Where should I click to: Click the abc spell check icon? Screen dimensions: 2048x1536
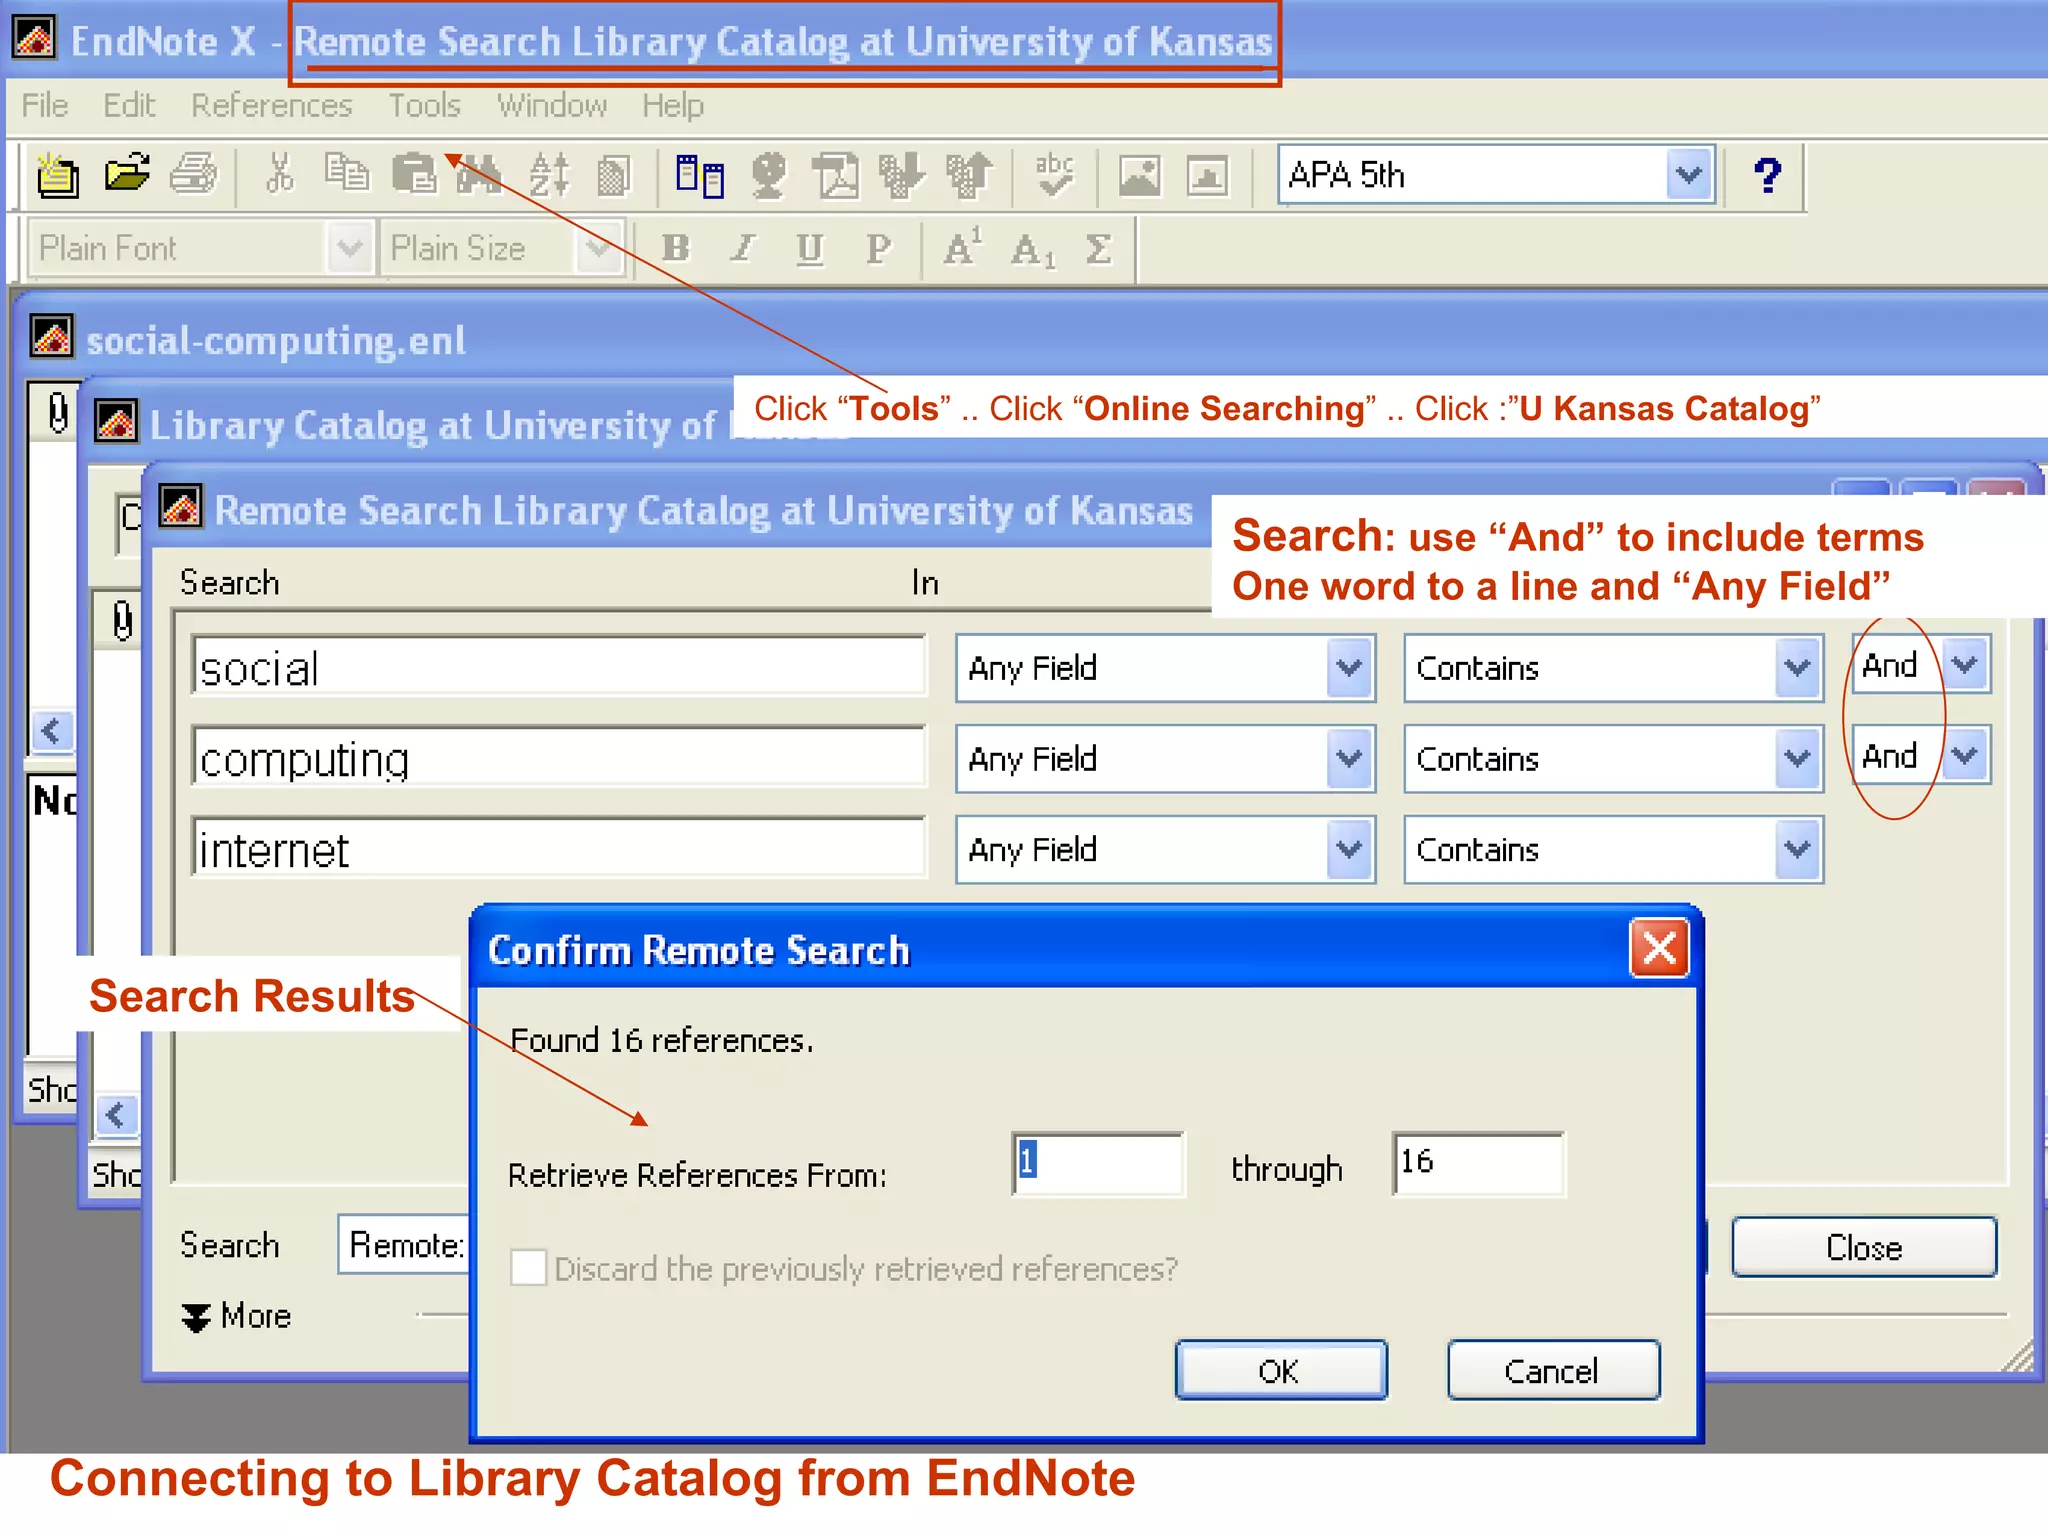point(1054,176)
